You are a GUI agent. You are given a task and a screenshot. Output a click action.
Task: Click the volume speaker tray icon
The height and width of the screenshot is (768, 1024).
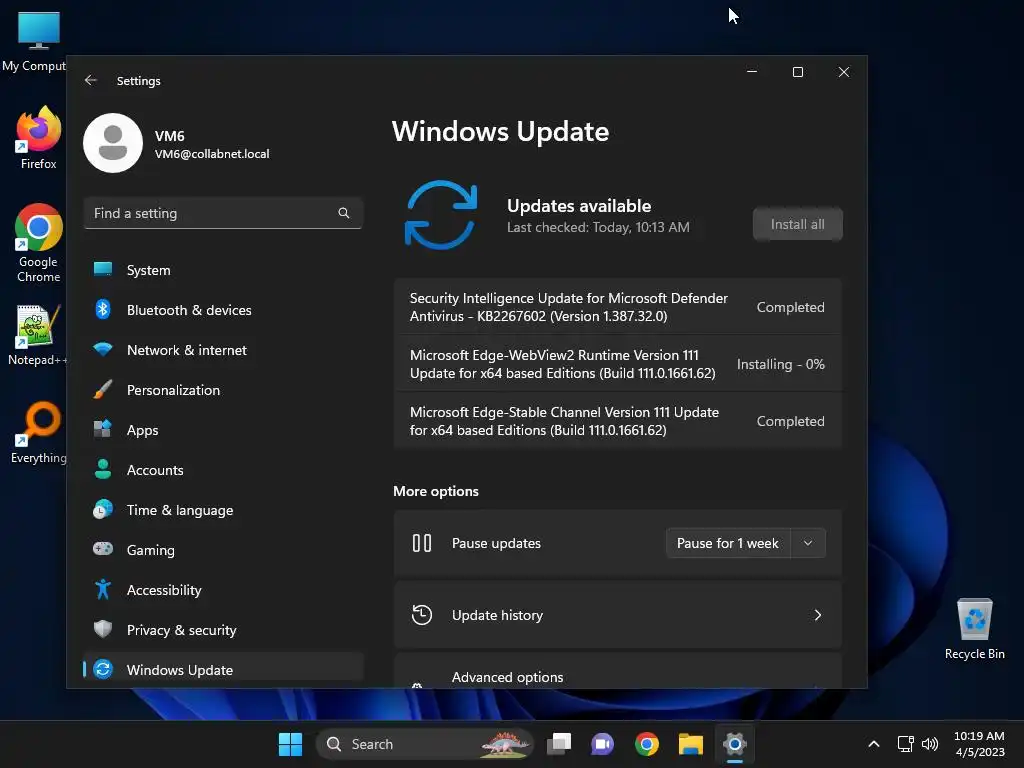[x=930, y=744]
